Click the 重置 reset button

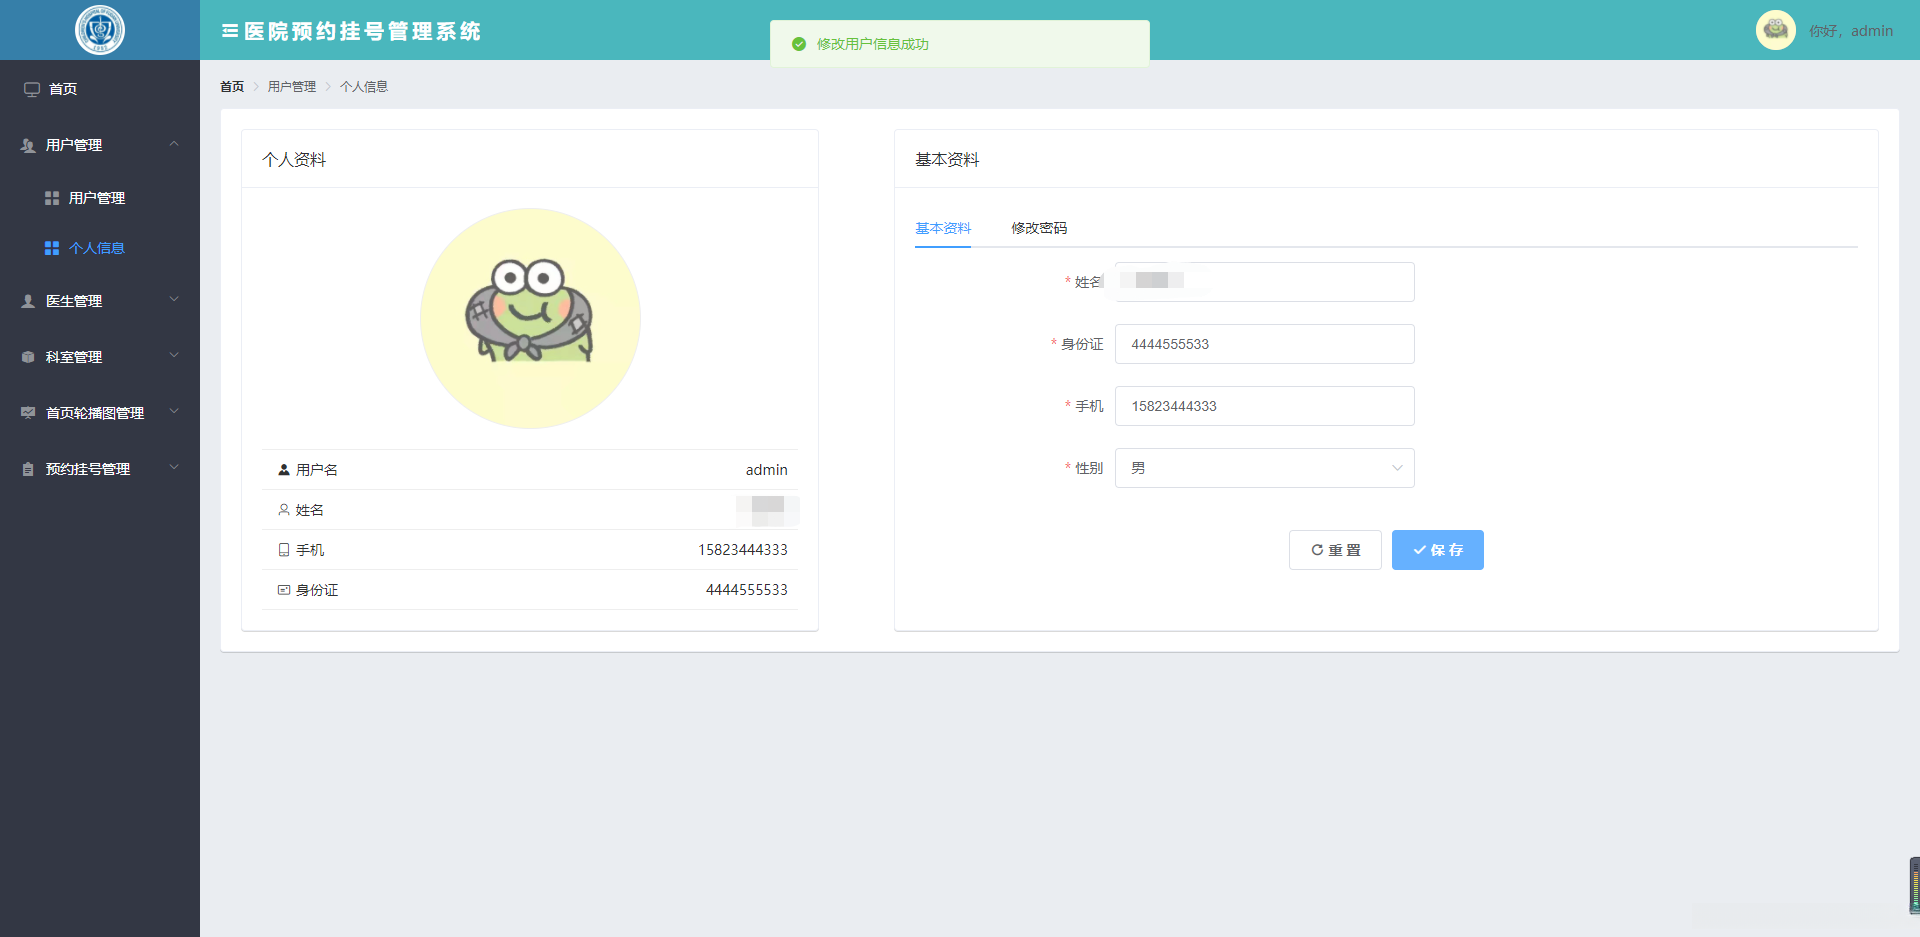[x=1335, y=550]
